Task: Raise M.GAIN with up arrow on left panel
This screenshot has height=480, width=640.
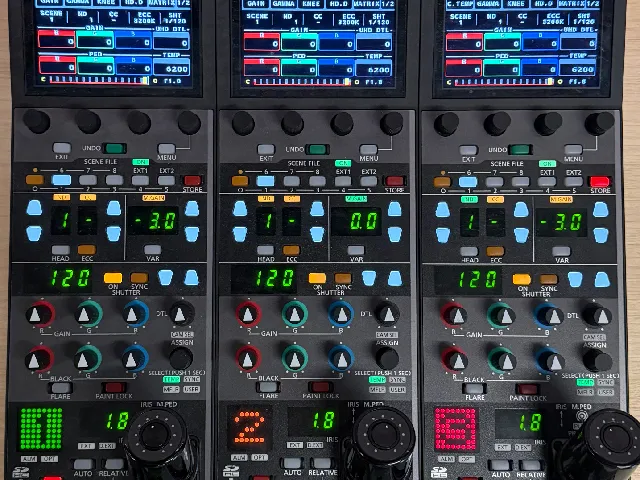Action: point(192,209)
